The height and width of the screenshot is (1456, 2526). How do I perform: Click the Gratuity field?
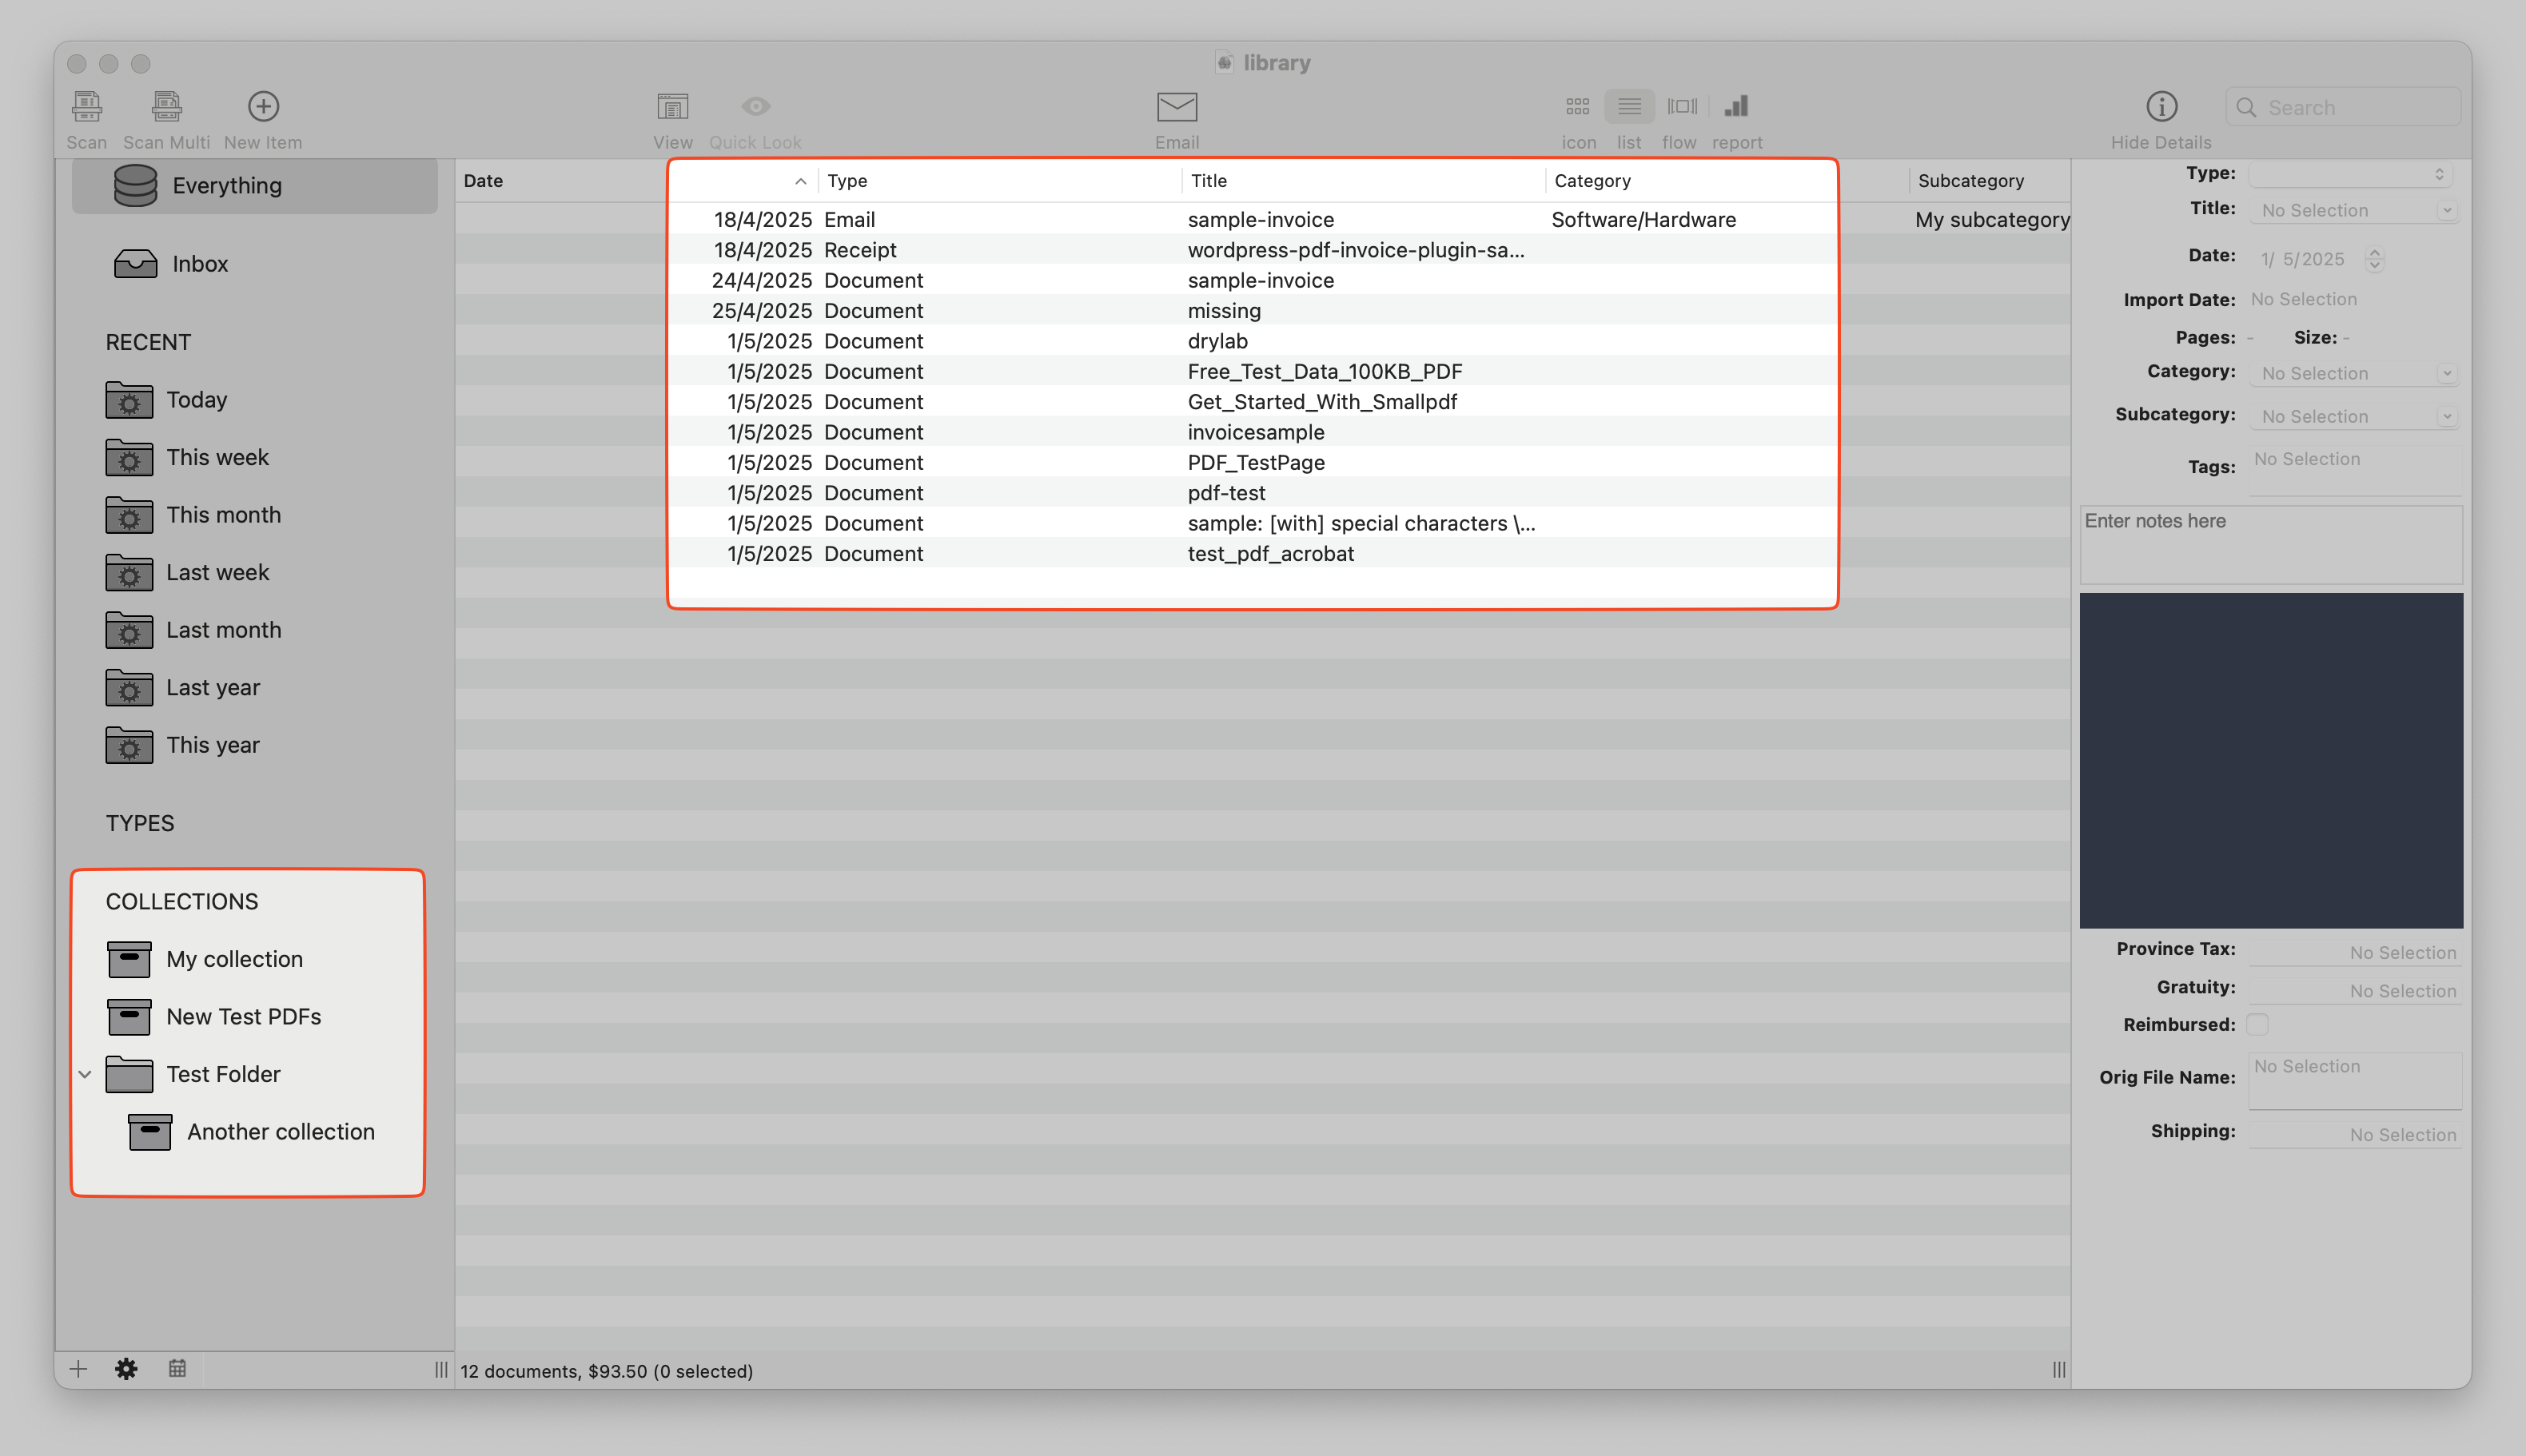pos(2355,991)
